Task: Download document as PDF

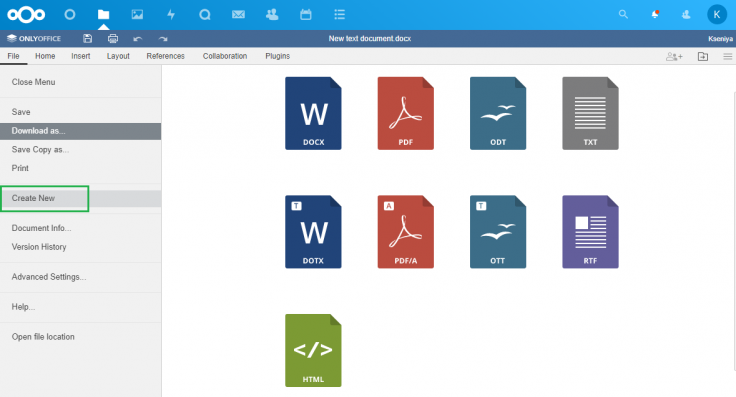Action: [406, 114]
